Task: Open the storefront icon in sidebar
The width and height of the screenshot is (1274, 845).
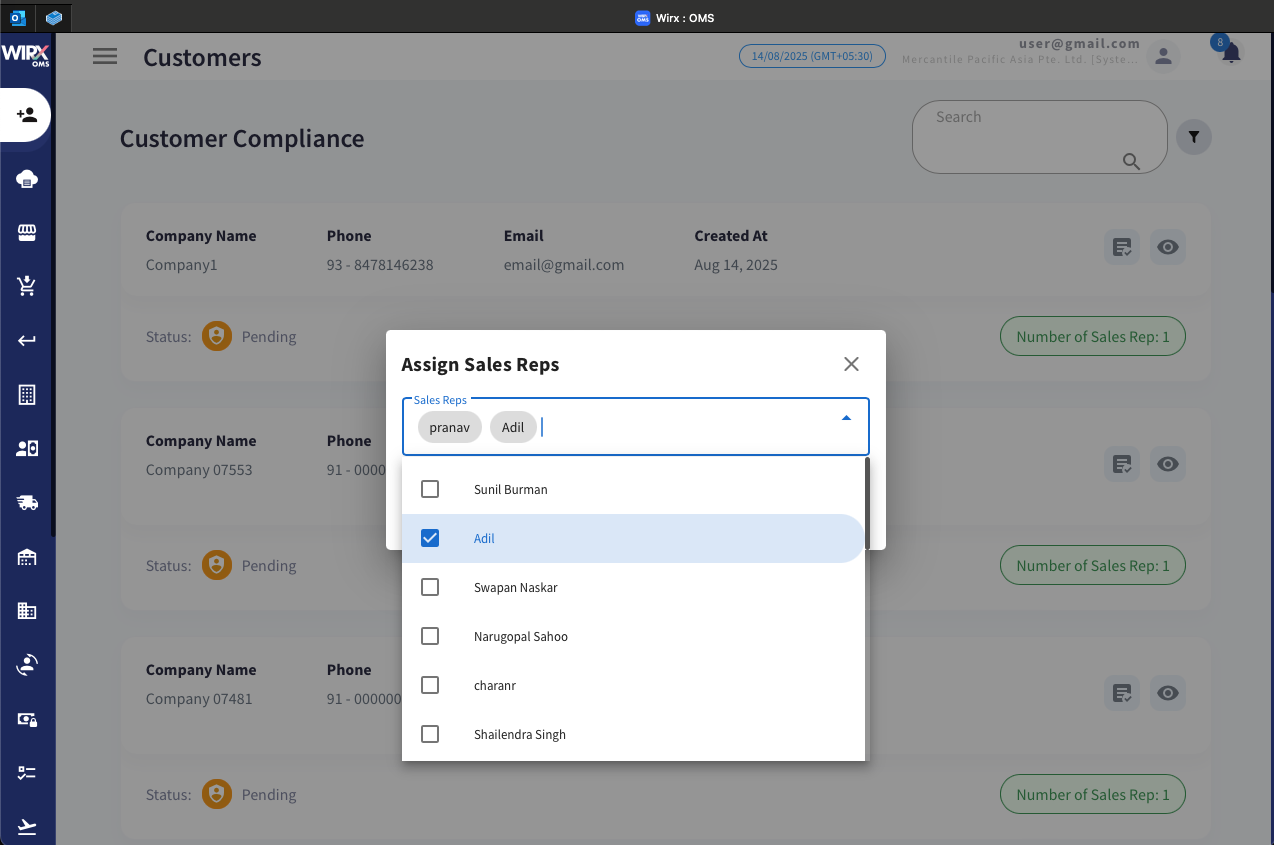Action: click(x=27, y=233)
